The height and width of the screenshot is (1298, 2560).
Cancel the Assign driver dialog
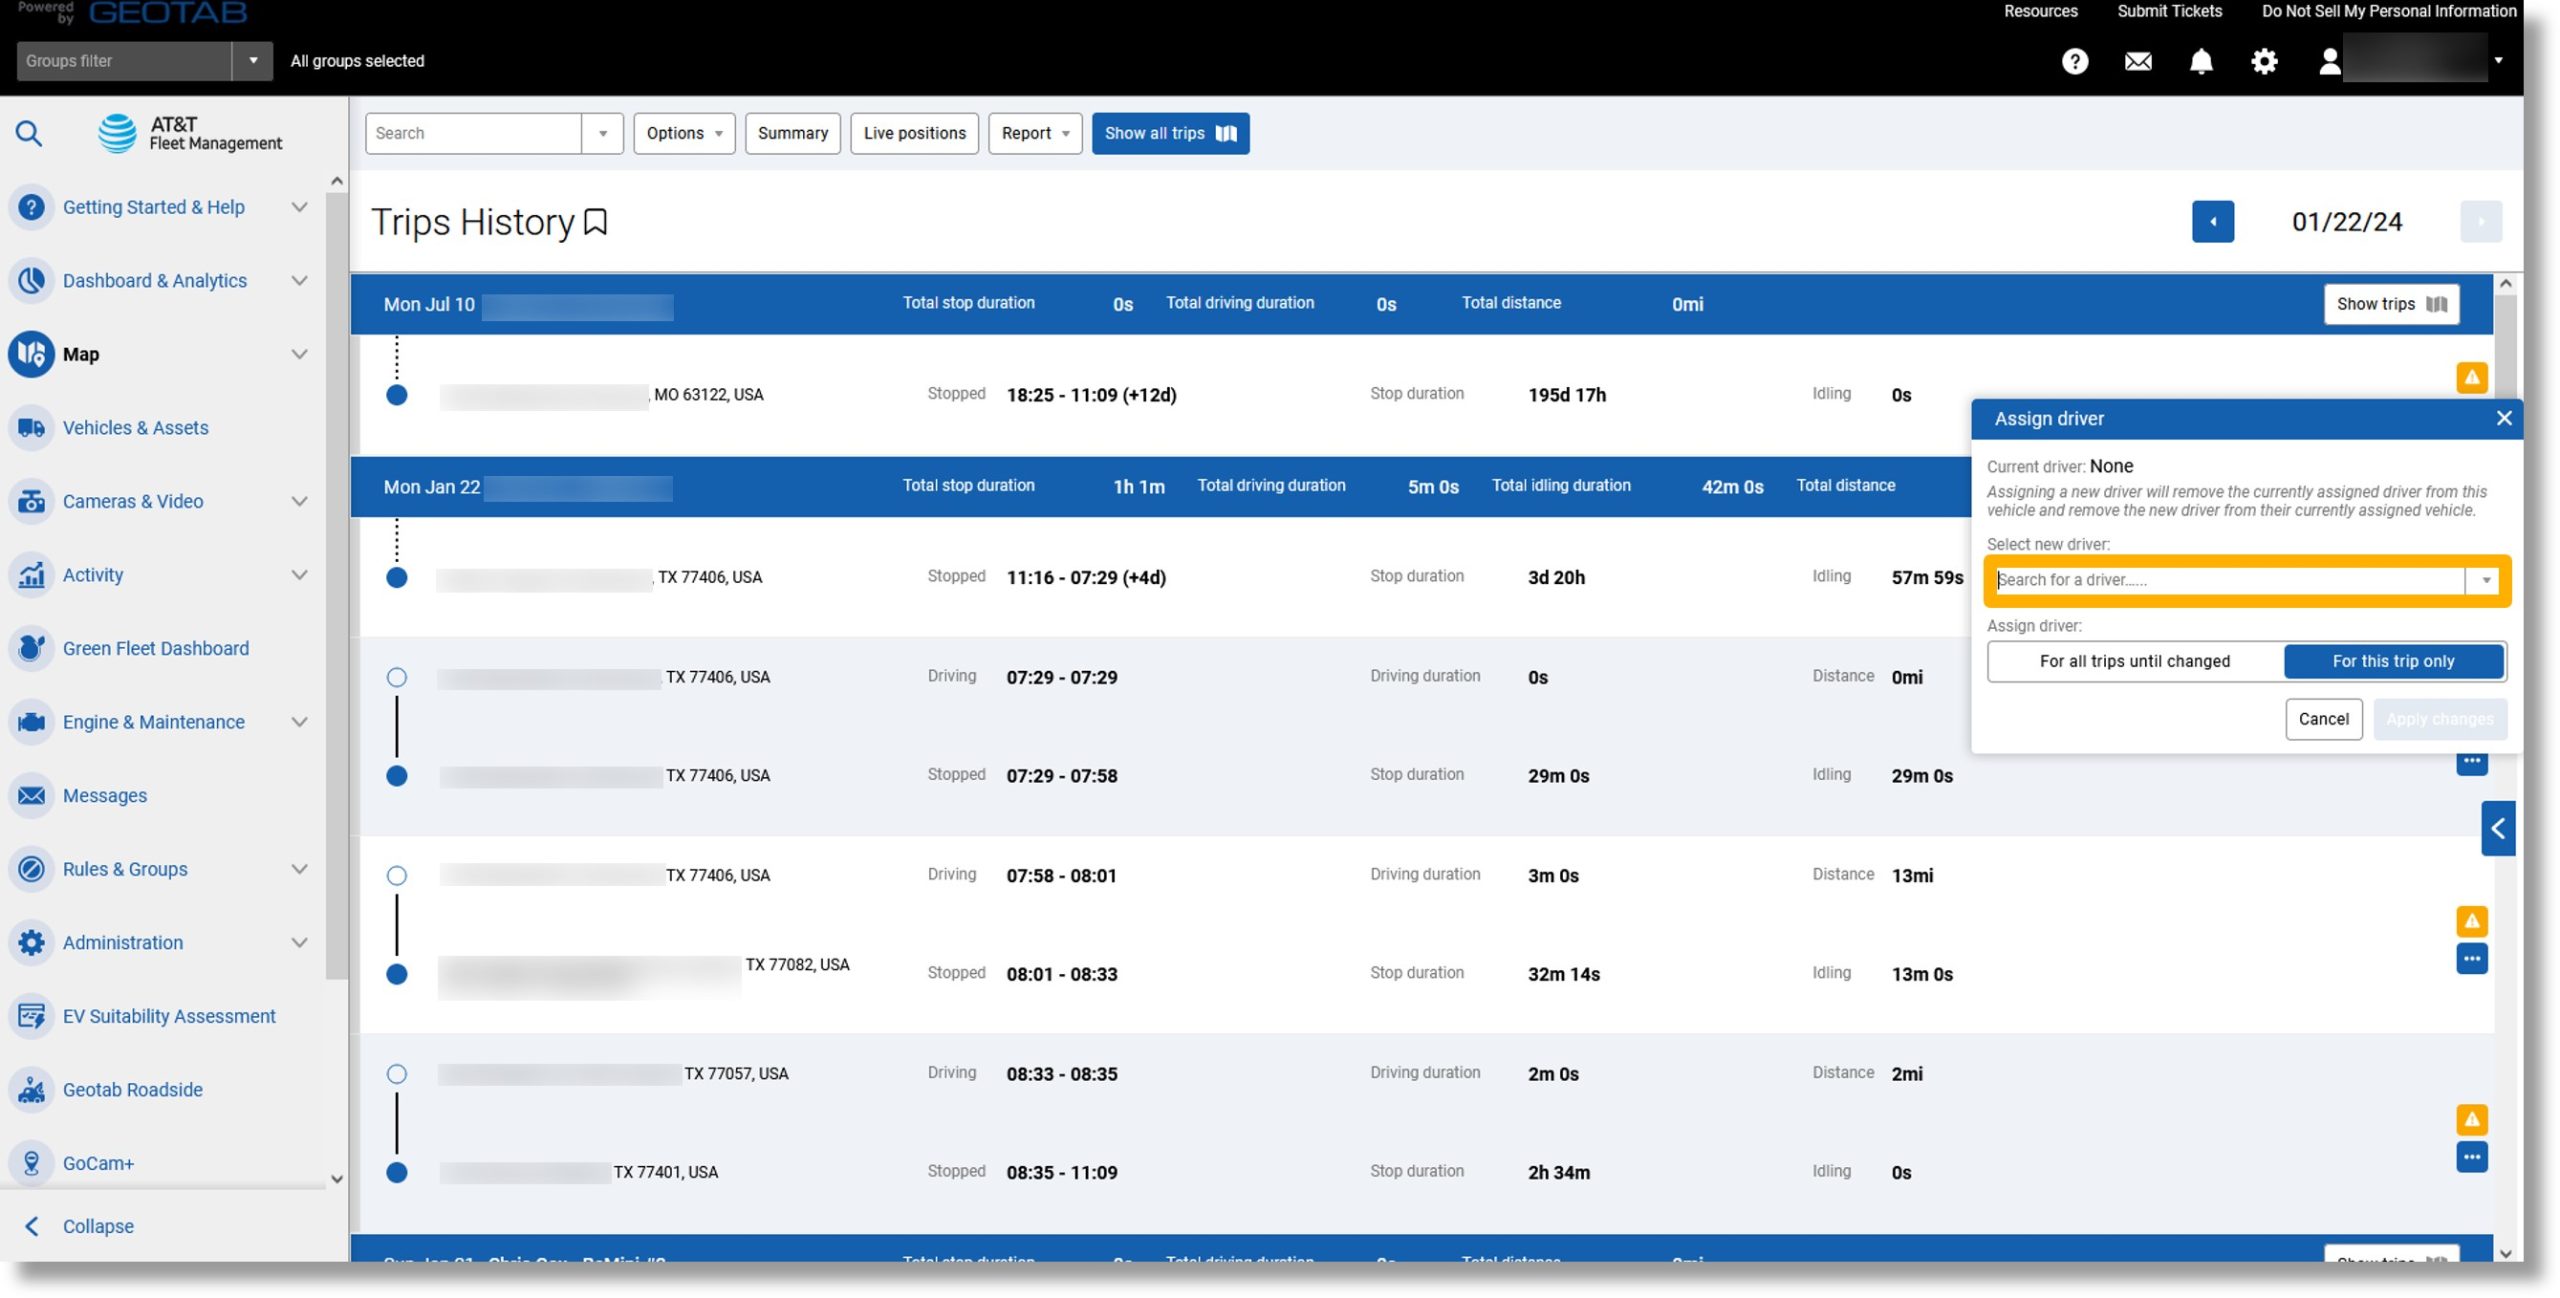point(2323,720)
